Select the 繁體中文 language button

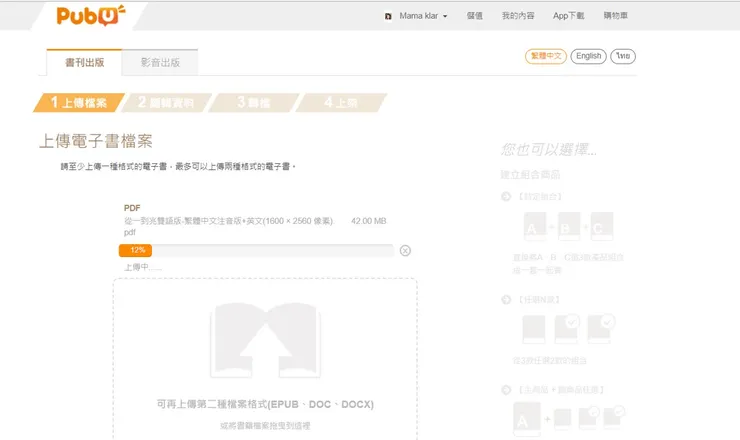(546, 56)
